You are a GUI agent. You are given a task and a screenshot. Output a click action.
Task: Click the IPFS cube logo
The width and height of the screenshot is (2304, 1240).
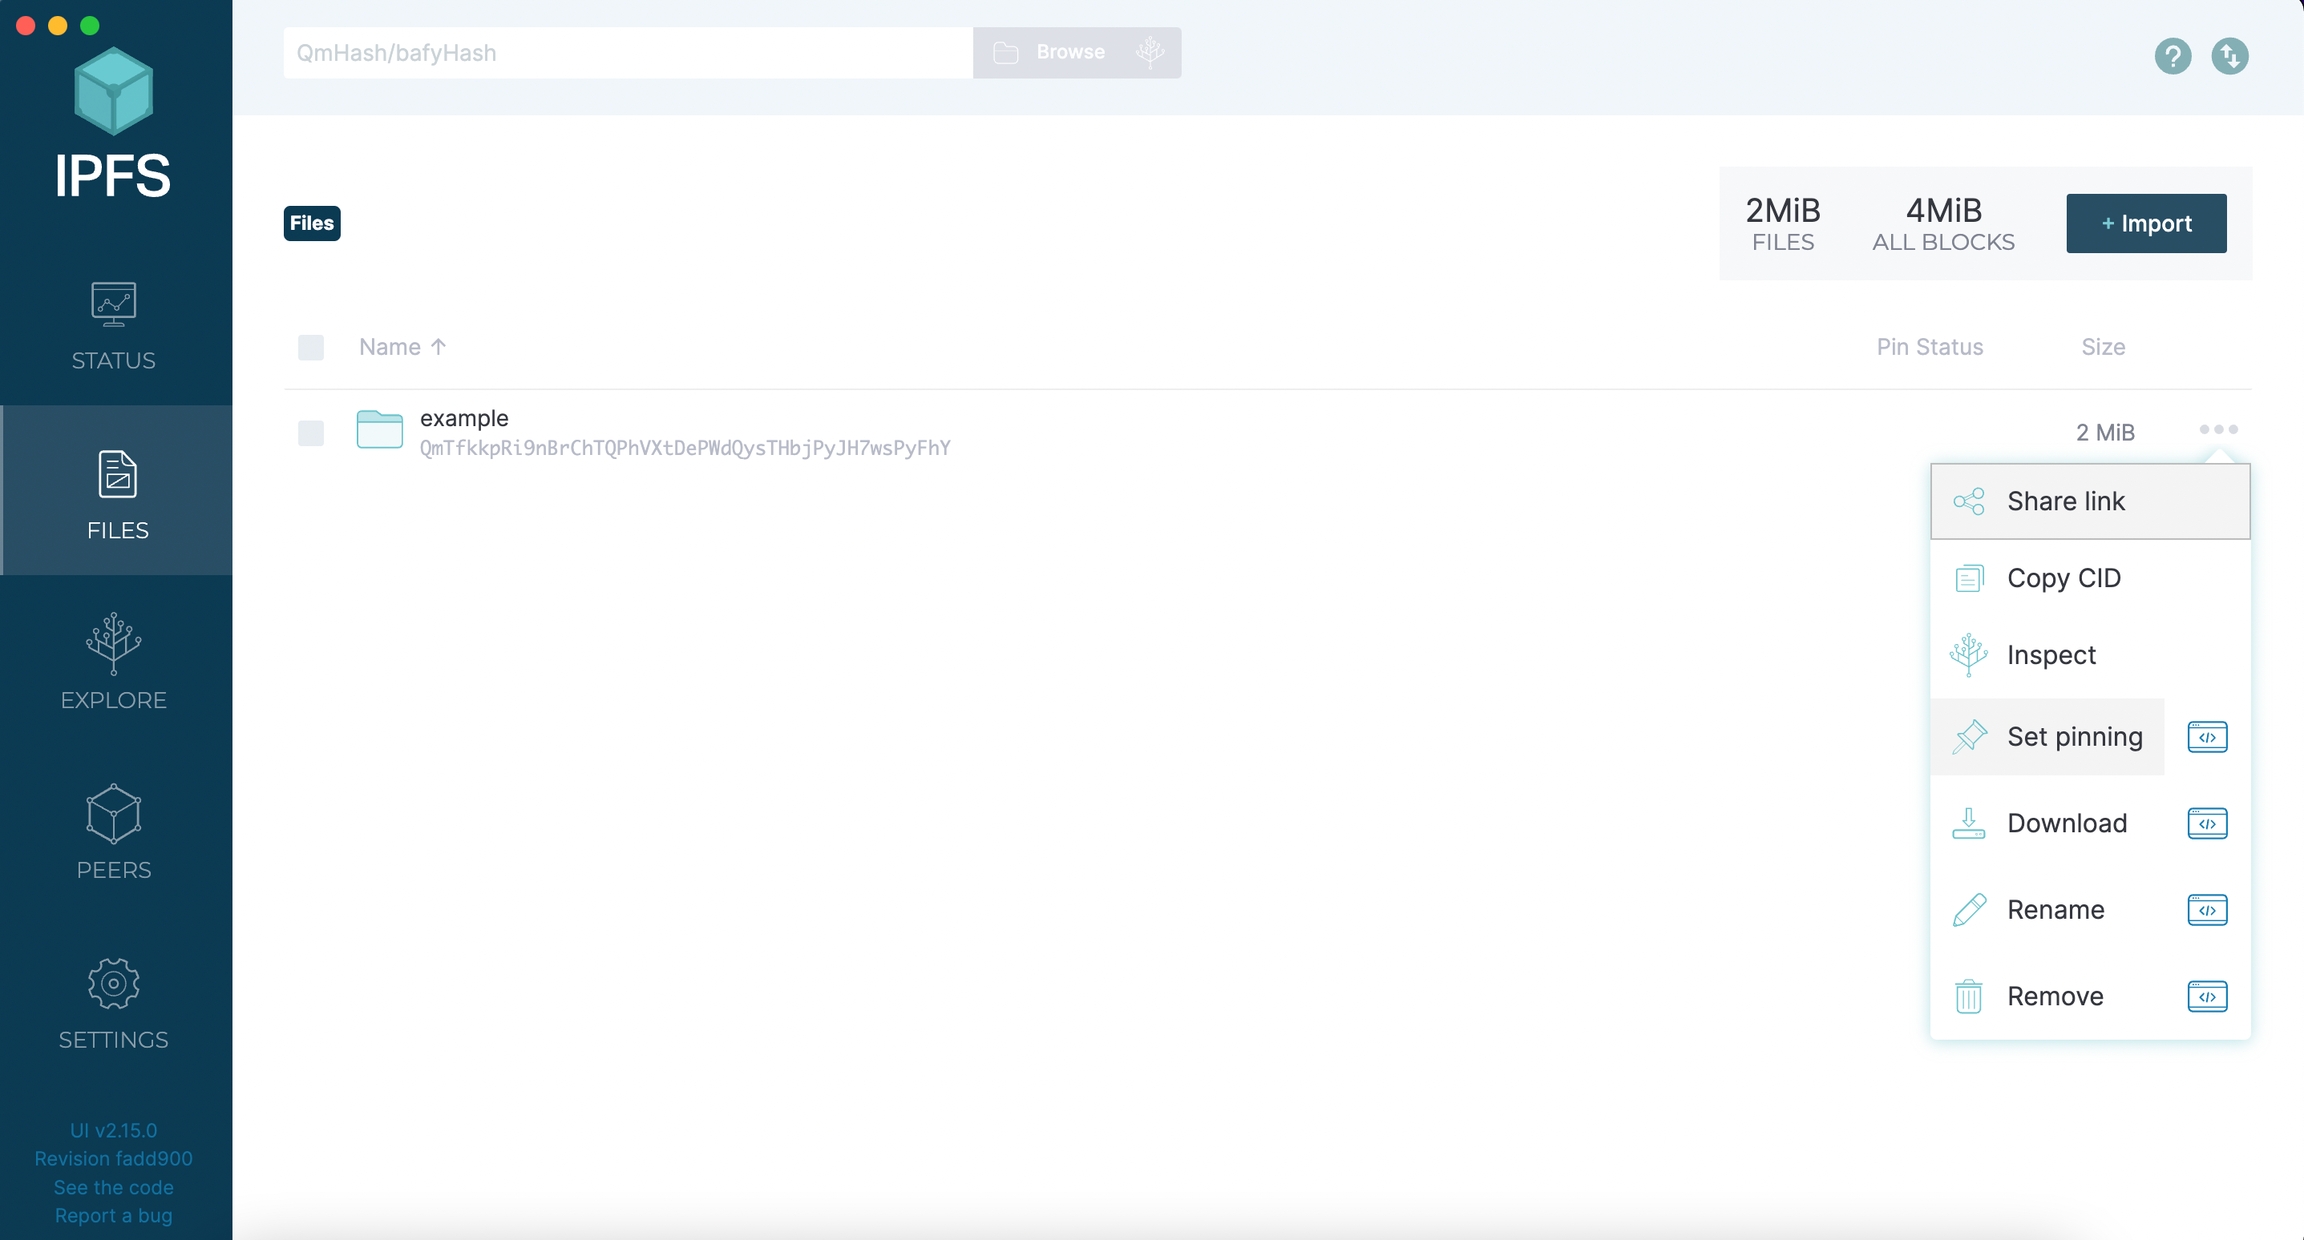point(113,91)
